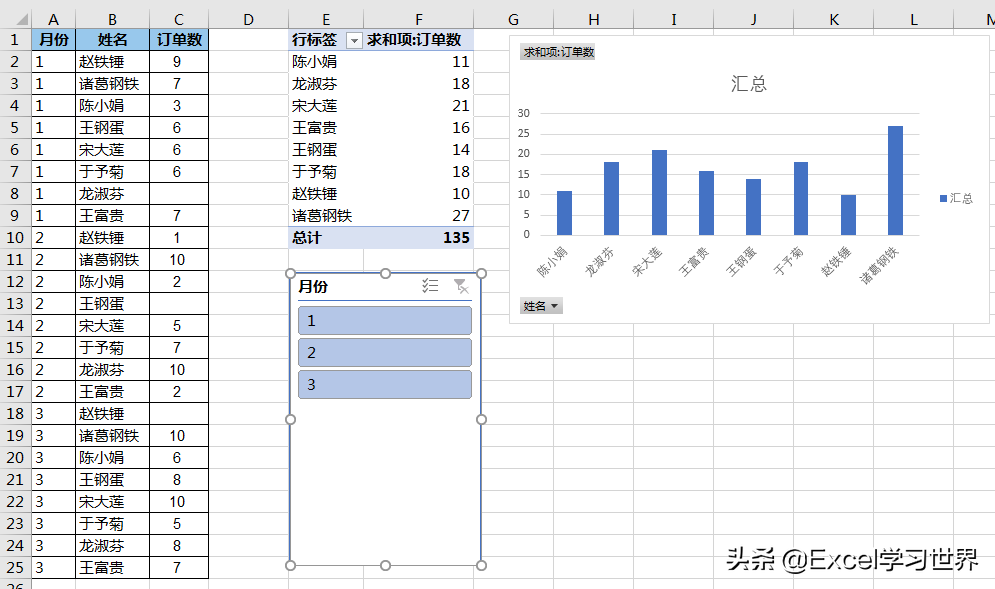Click the 订单数 header cell C1

click(179, 40)
